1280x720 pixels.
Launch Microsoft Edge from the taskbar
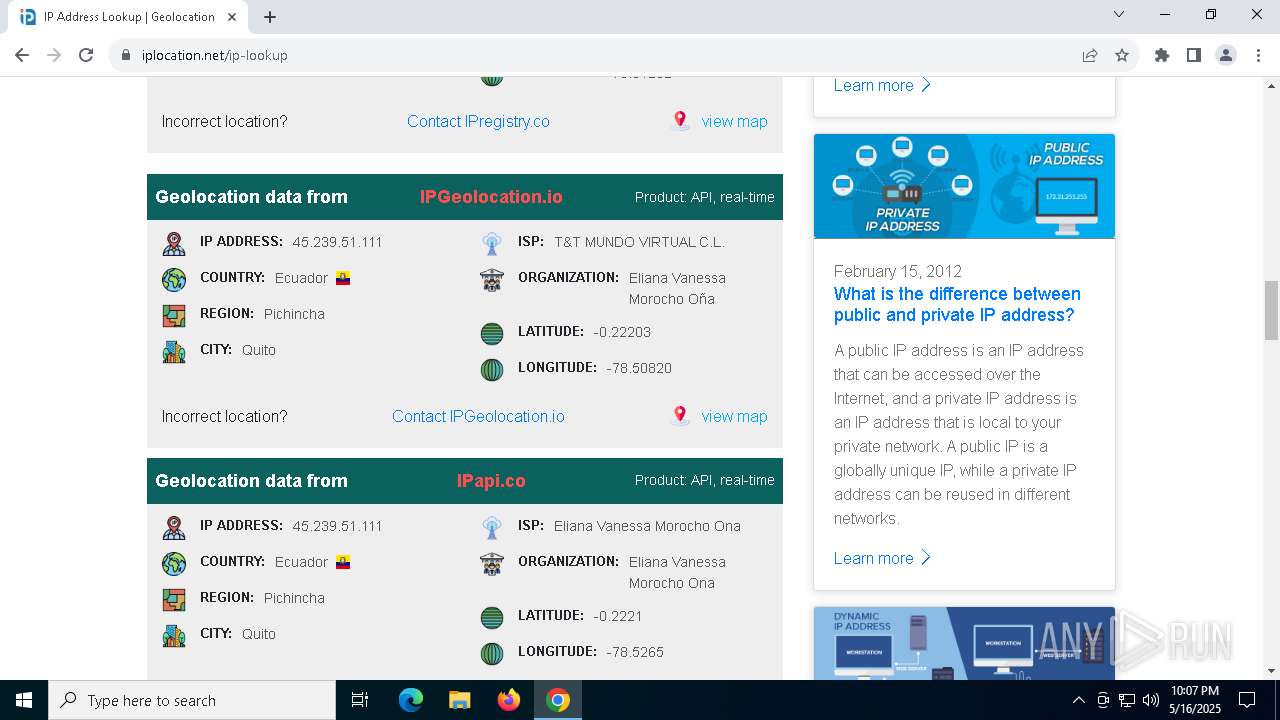tap(411, 700)
